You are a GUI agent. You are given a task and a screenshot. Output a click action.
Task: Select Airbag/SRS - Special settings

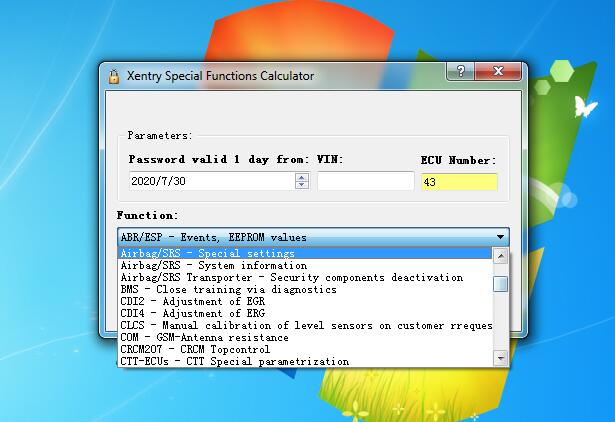305,253
